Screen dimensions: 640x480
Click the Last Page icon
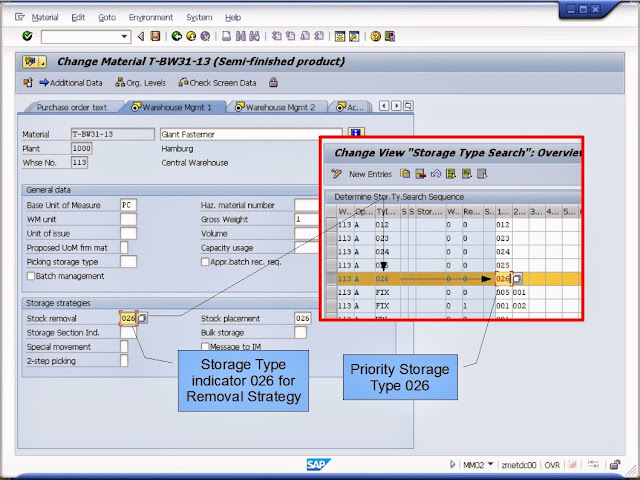tap(319, 36)
